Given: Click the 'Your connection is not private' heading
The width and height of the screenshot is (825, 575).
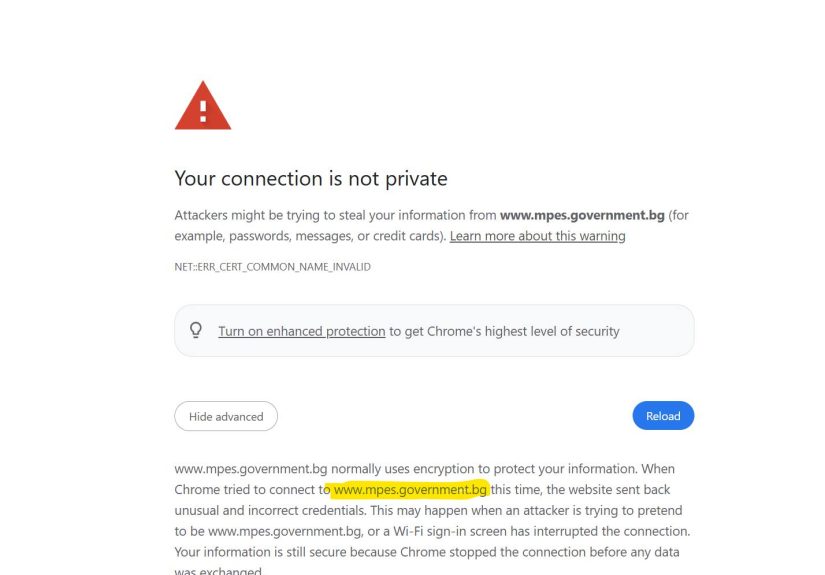Looking at the screenshot, I should coord(310,179).
